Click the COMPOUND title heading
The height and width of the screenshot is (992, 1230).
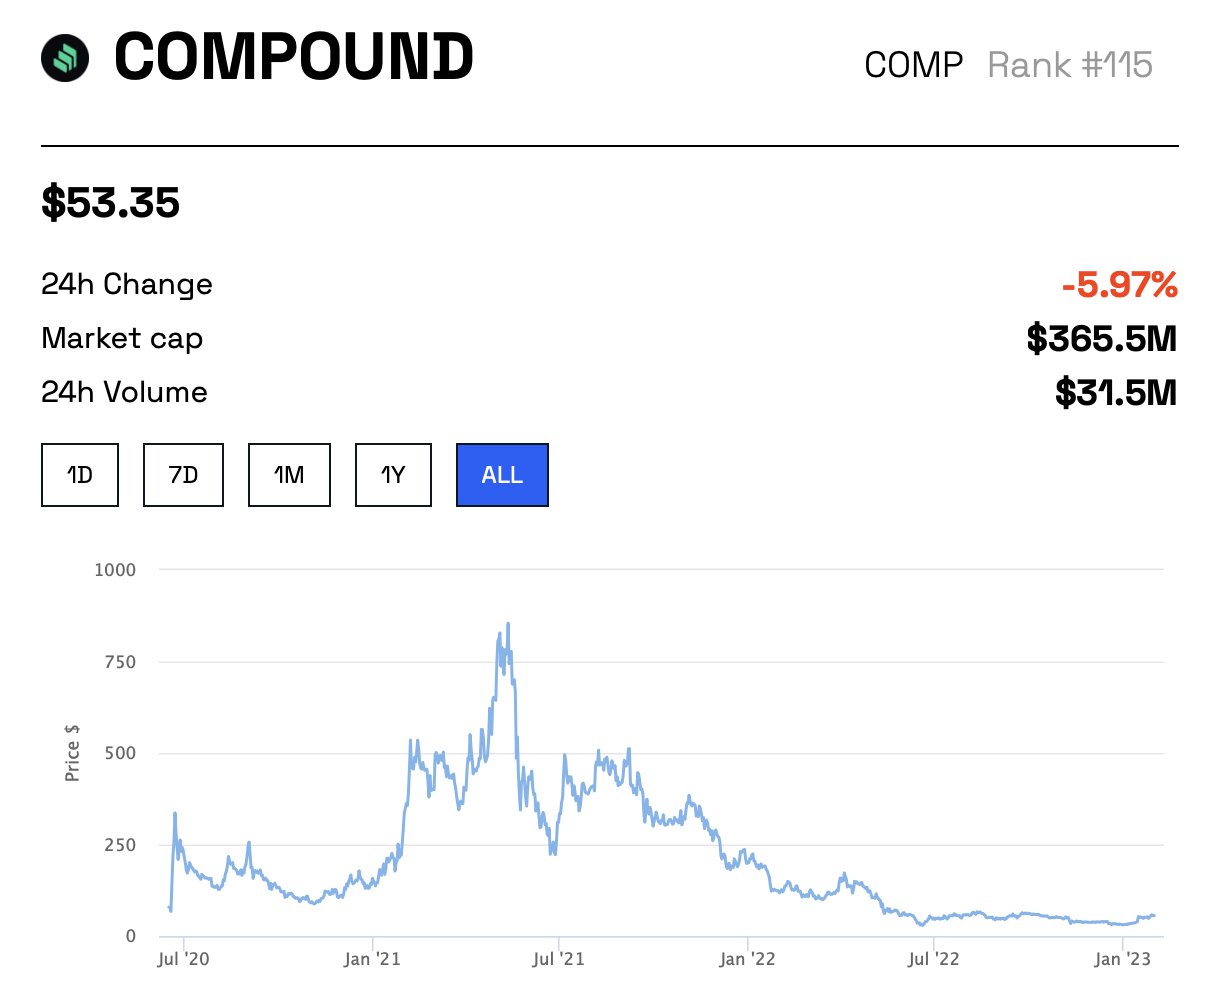coord(294,57)
